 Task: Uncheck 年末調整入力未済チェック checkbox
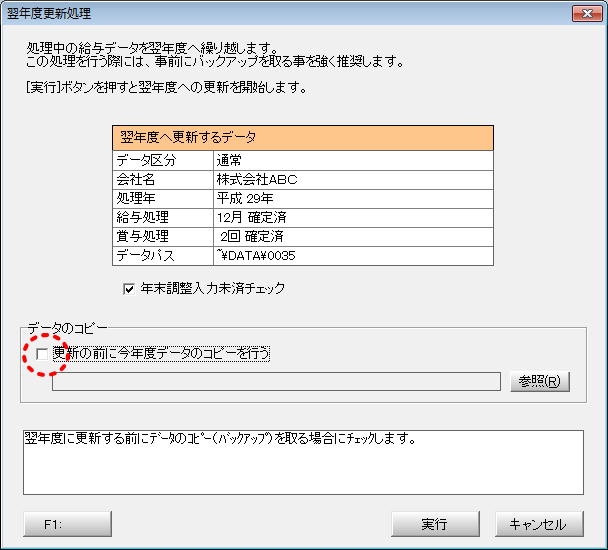coord(129,289)
